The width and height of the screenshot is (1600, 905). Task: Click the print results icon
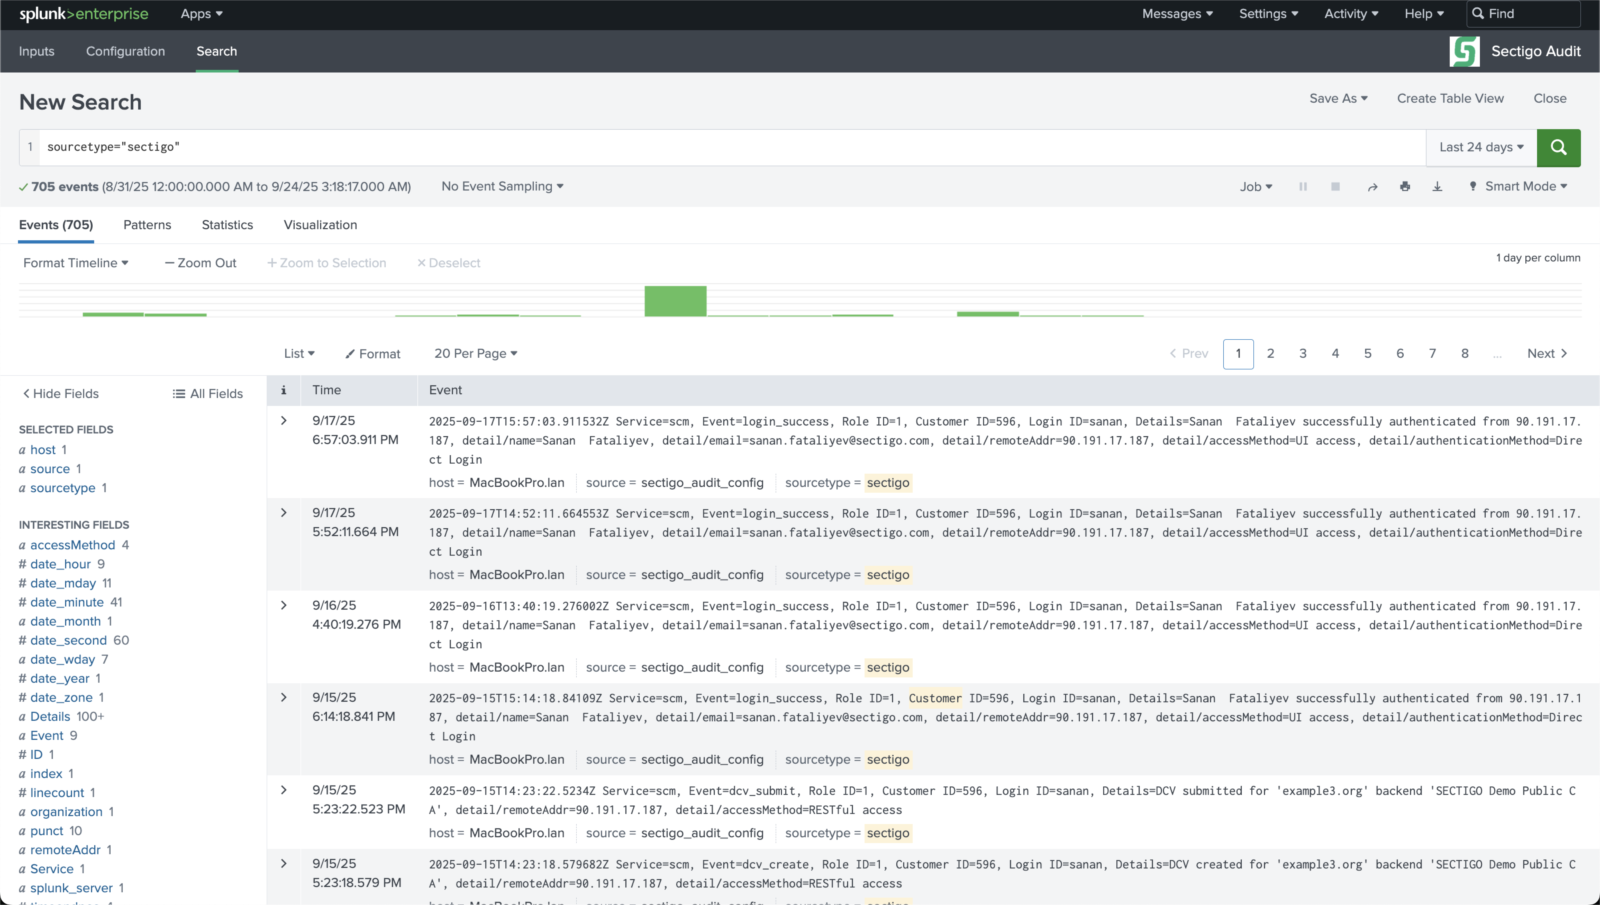point(1405,187)
